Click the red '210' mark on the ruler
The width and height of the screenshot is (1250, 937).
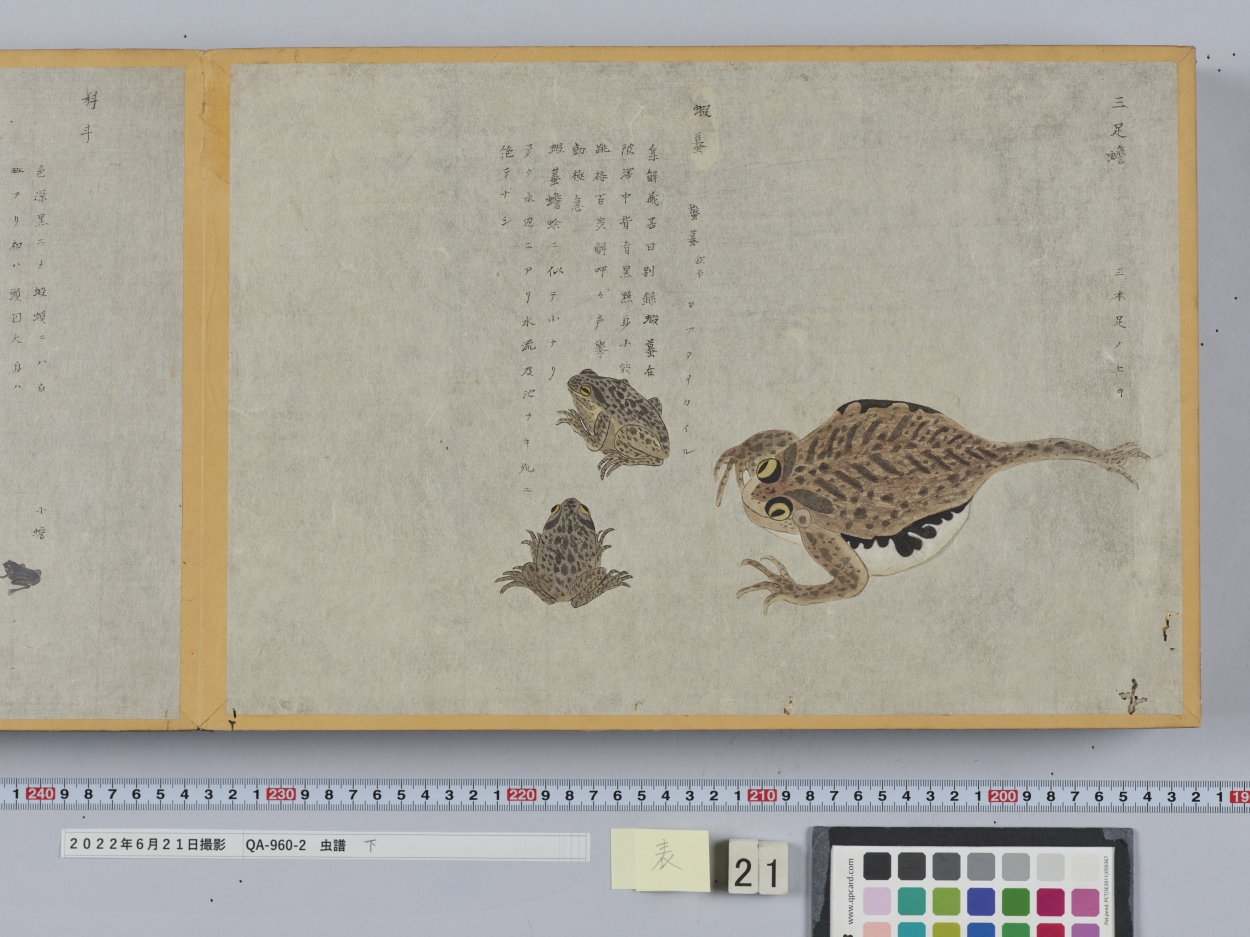[762, 794]
